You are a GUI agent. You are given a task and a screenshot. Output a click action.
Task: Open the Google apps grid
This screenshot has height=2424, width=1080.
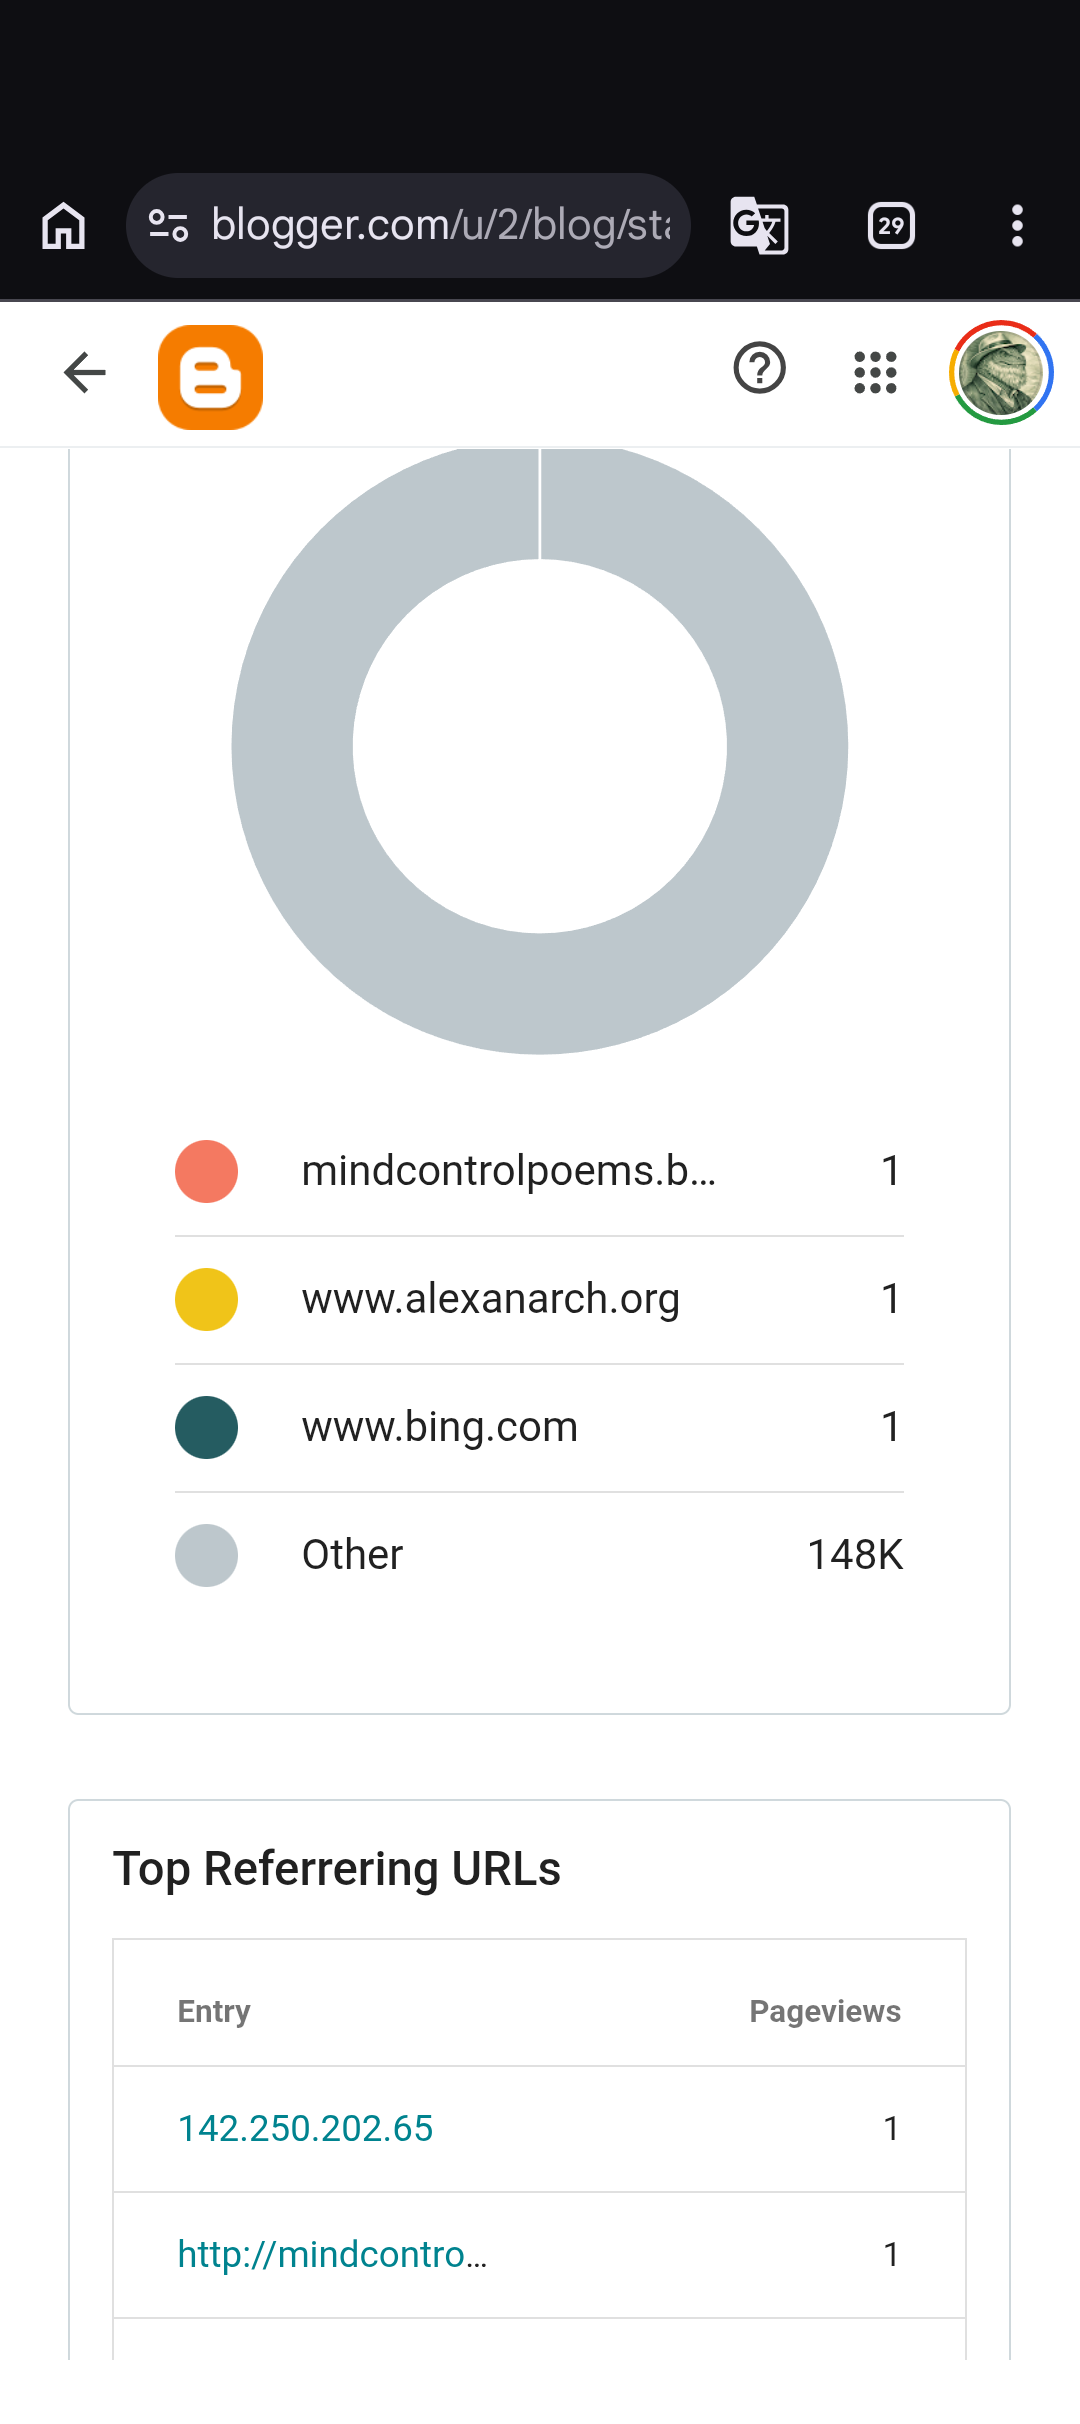pyautogui.click(x=875, y=373)
